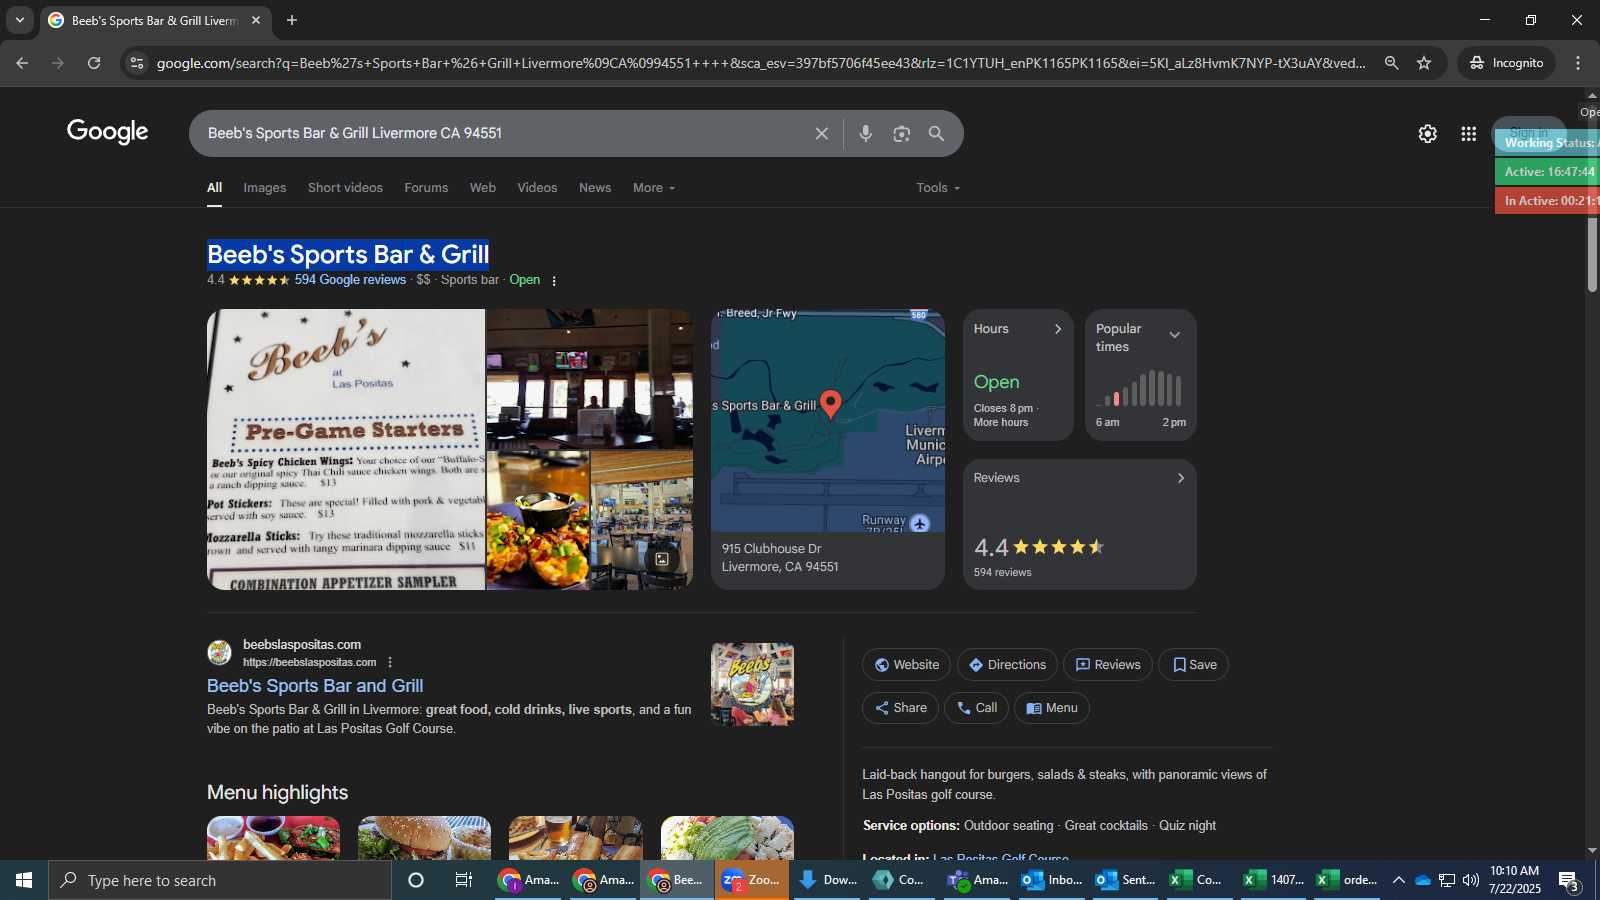This screenshot has height=900, width=1600.
Task: Click the Call button
Action: pyautogui.click(x=976, y=708)
